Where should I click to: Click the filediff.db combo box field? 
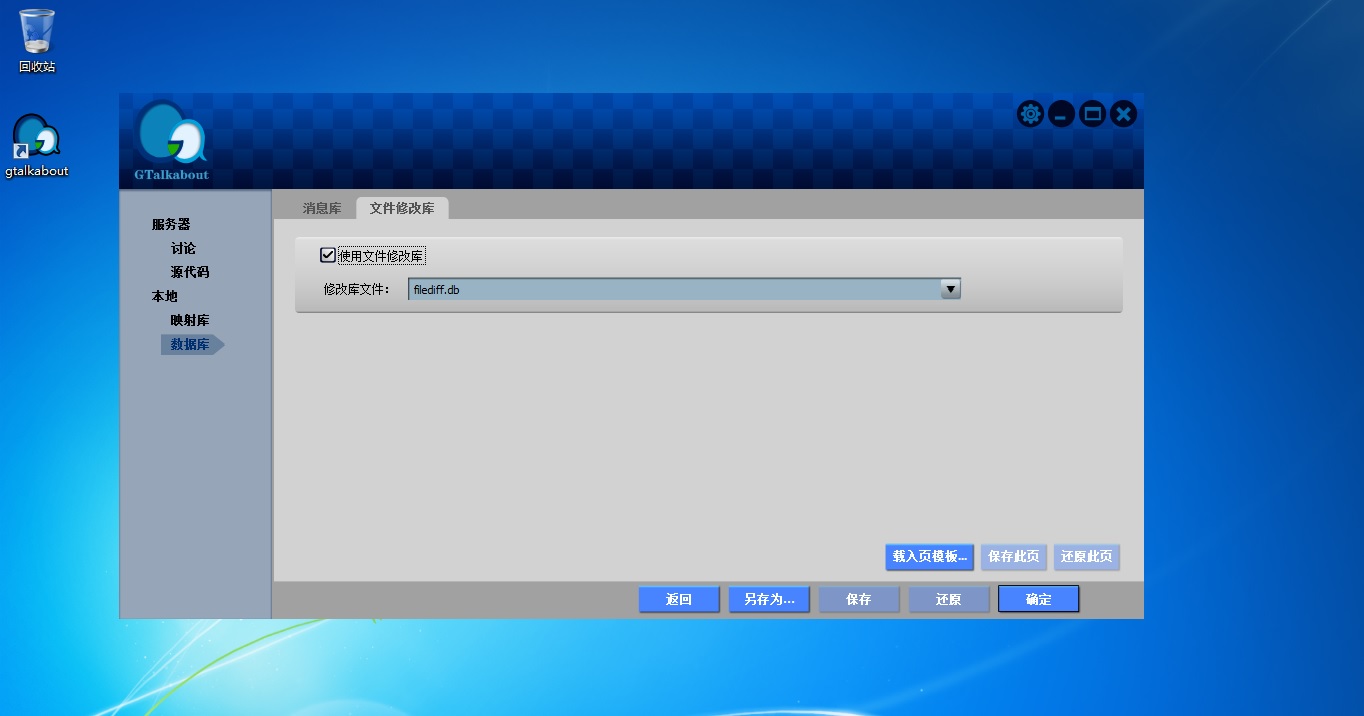(684, 289)
